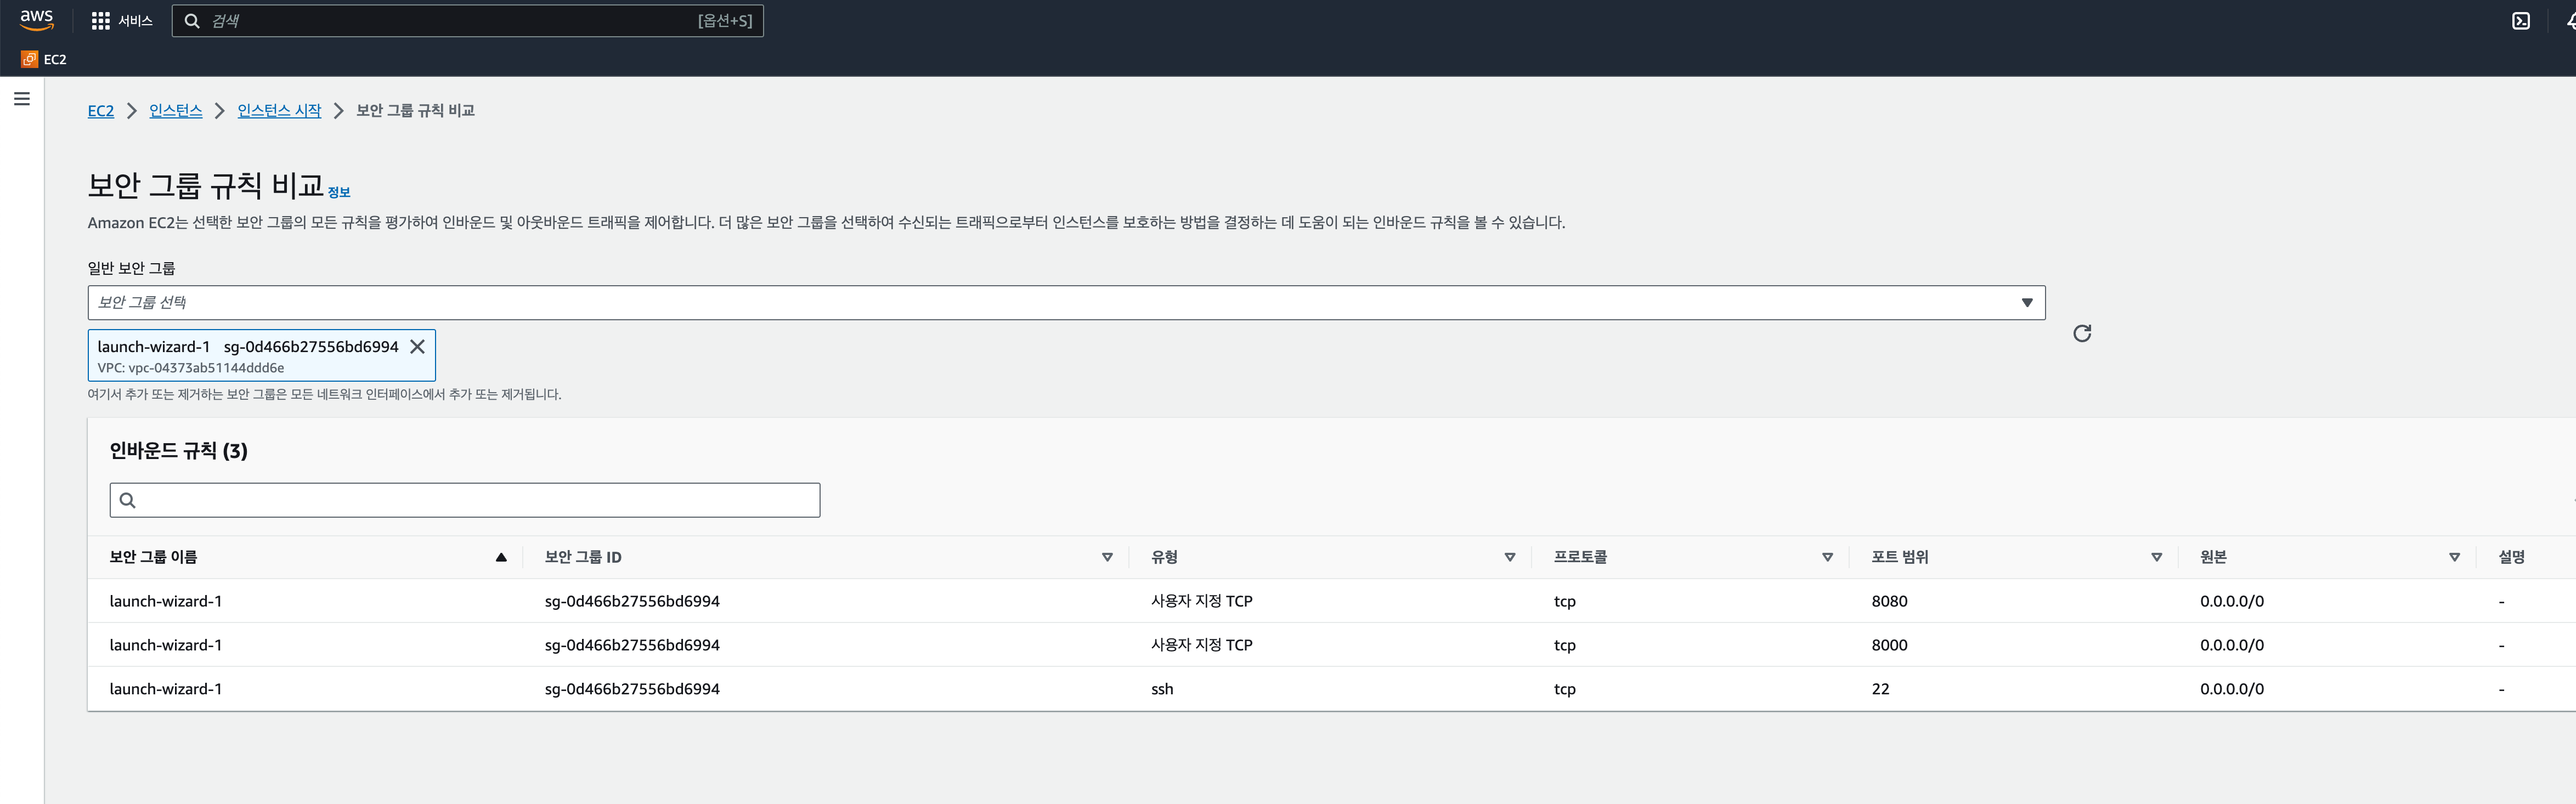This screenshot has width=2576, height=804.
Task: Click the info link beside page title
Action: [339, 192]
